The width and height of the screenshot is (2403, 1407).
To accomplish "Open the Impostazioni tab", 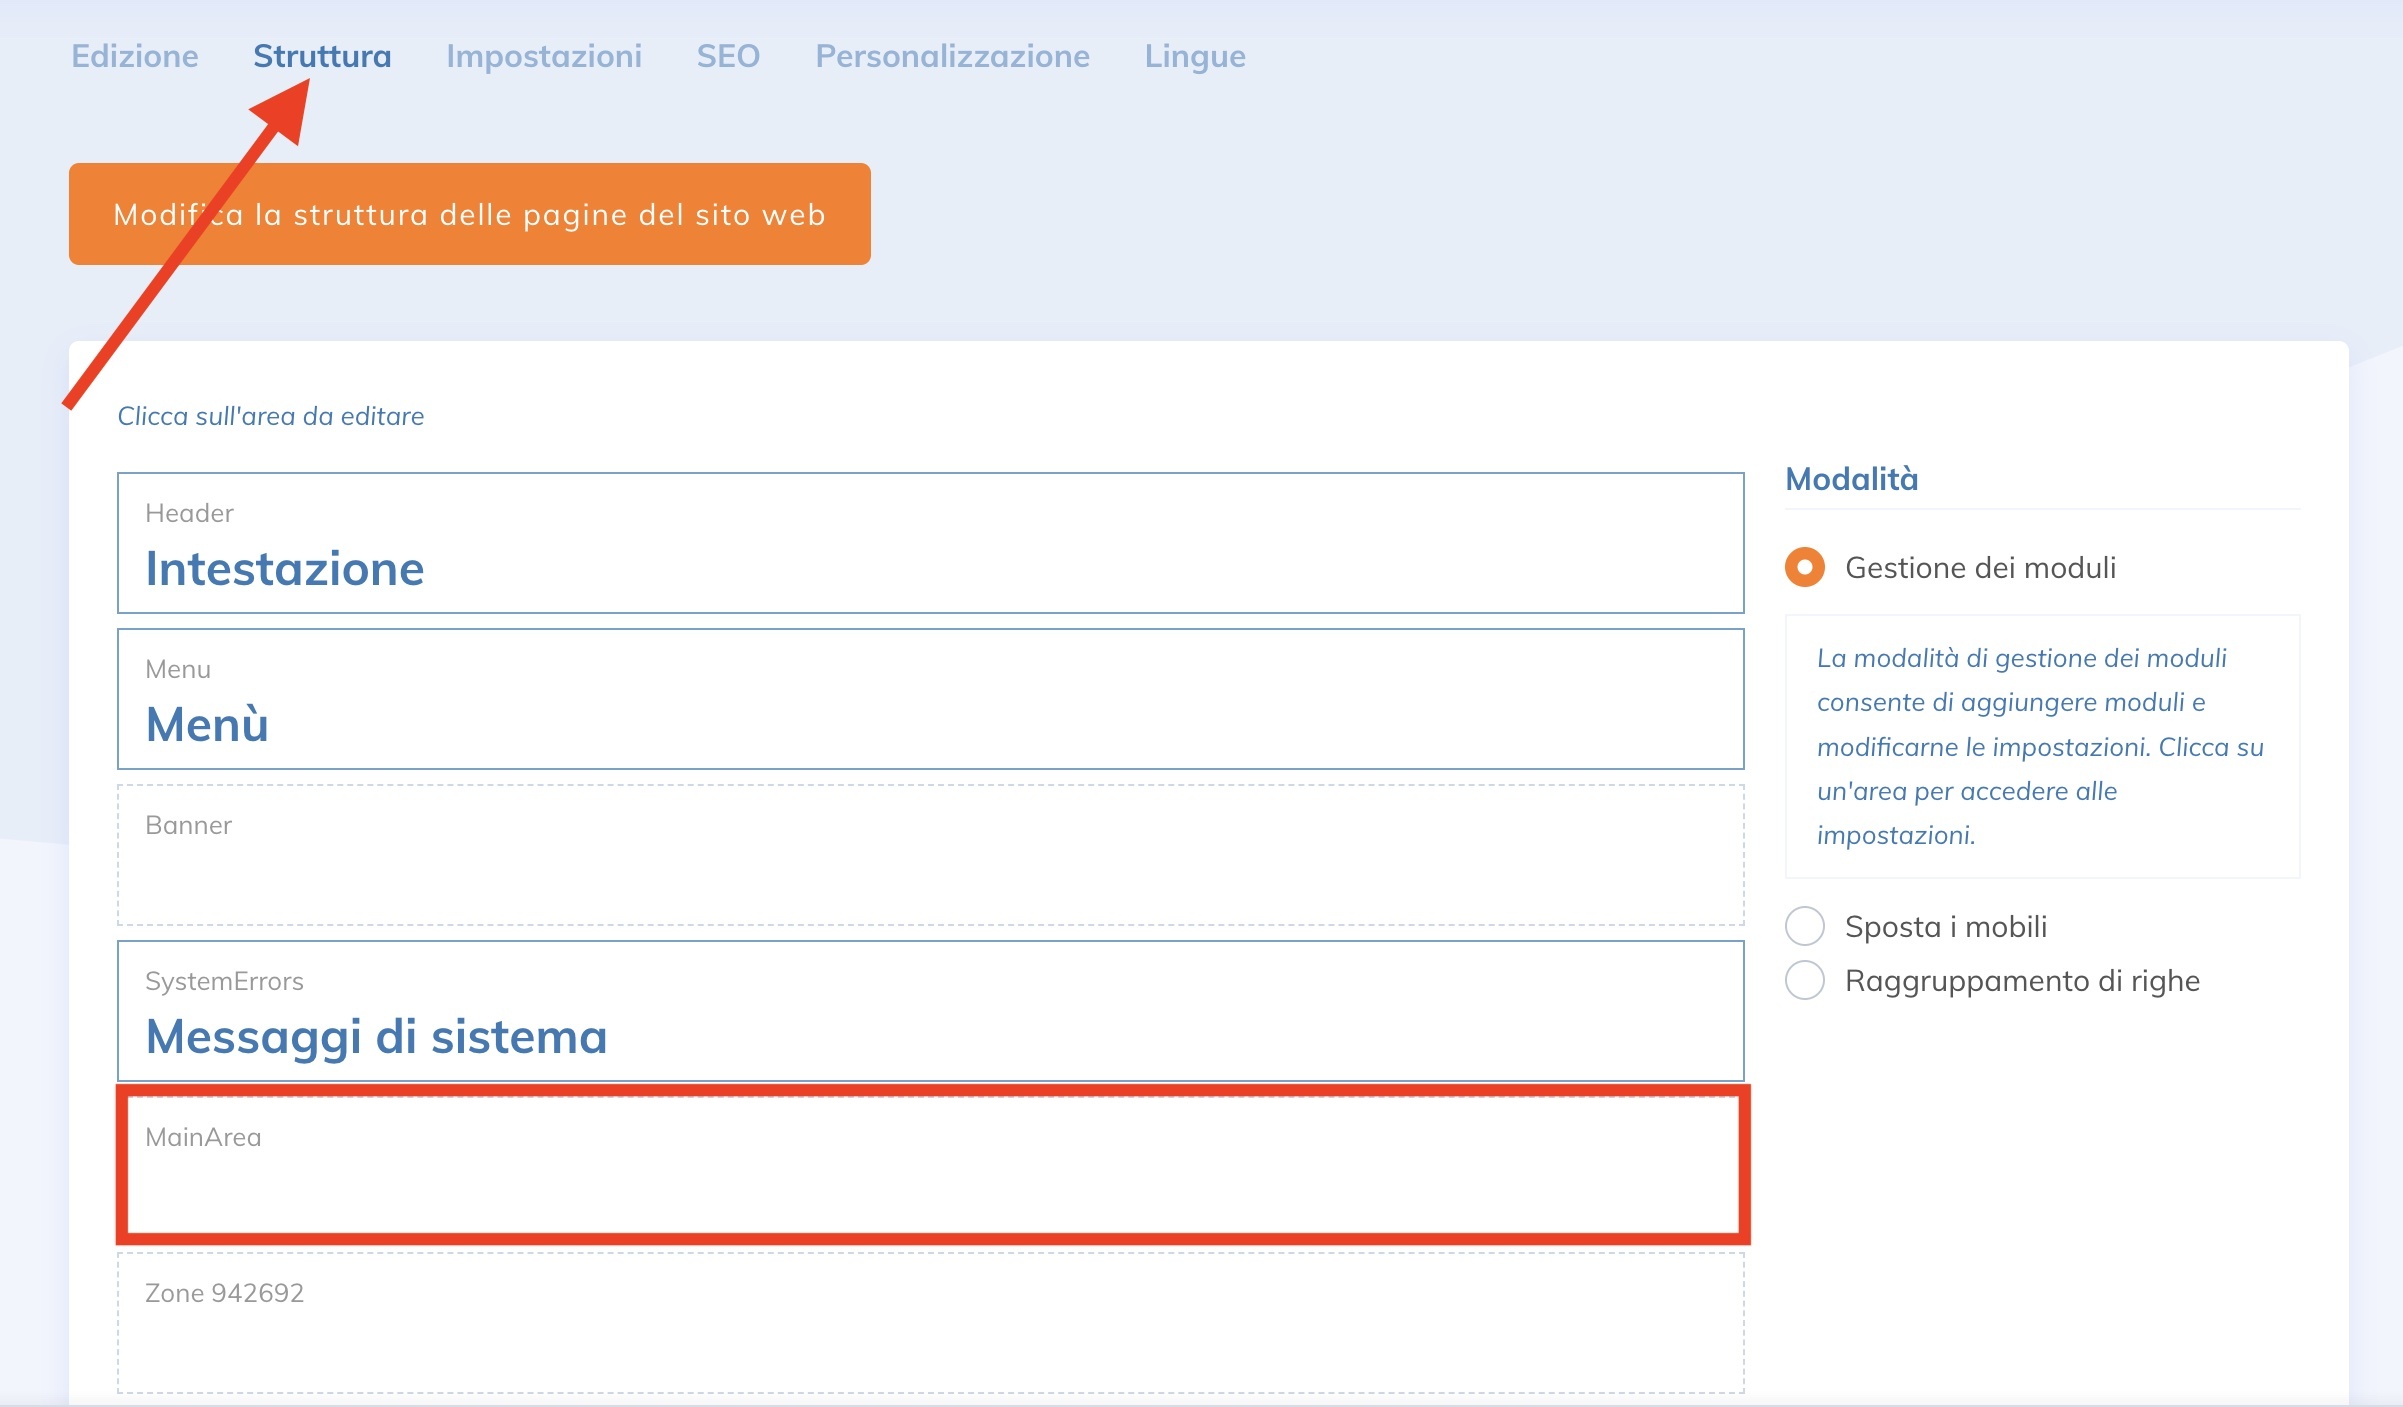I will click(544, 56).
